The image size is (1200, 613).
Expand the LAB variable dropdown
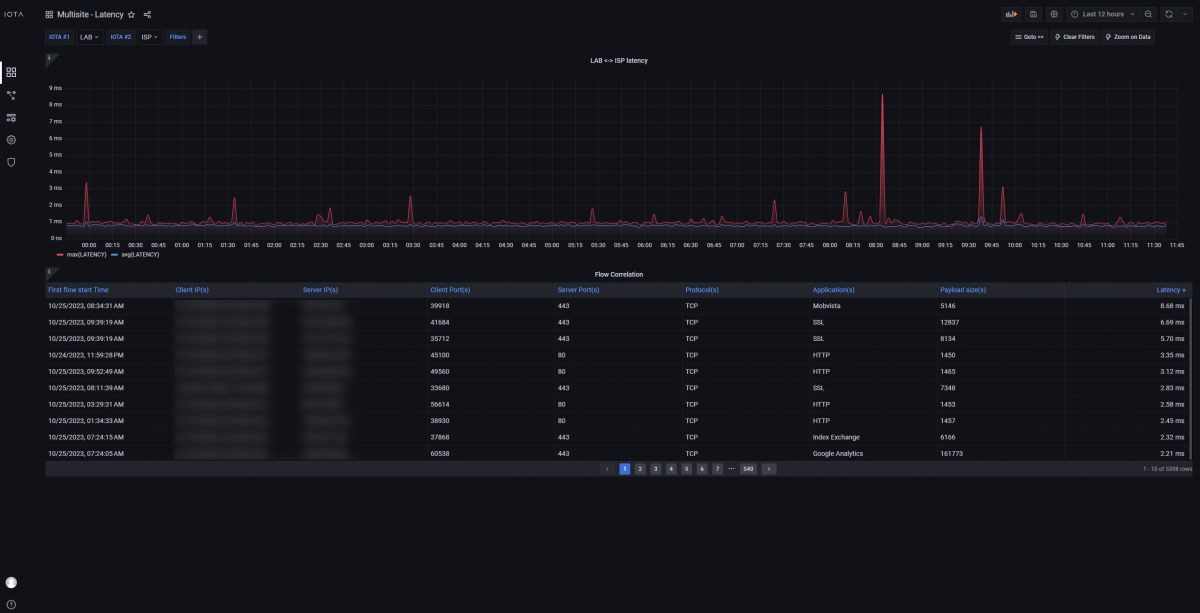tap(89, 37)
